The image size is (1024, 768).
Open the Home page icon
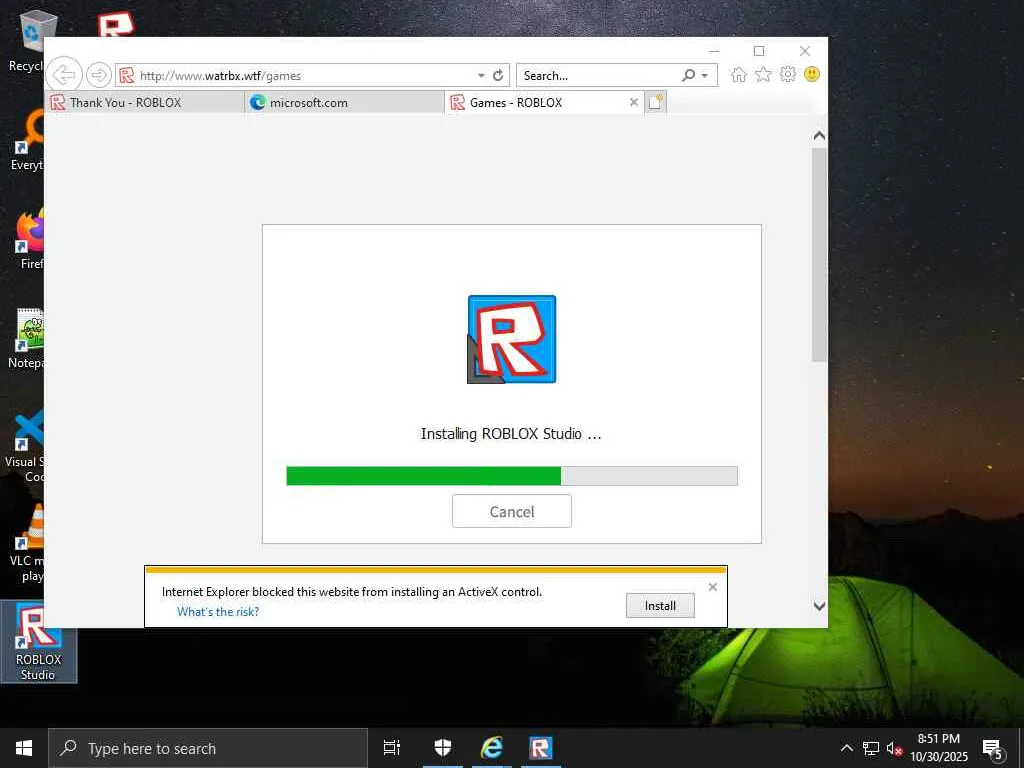739,74
